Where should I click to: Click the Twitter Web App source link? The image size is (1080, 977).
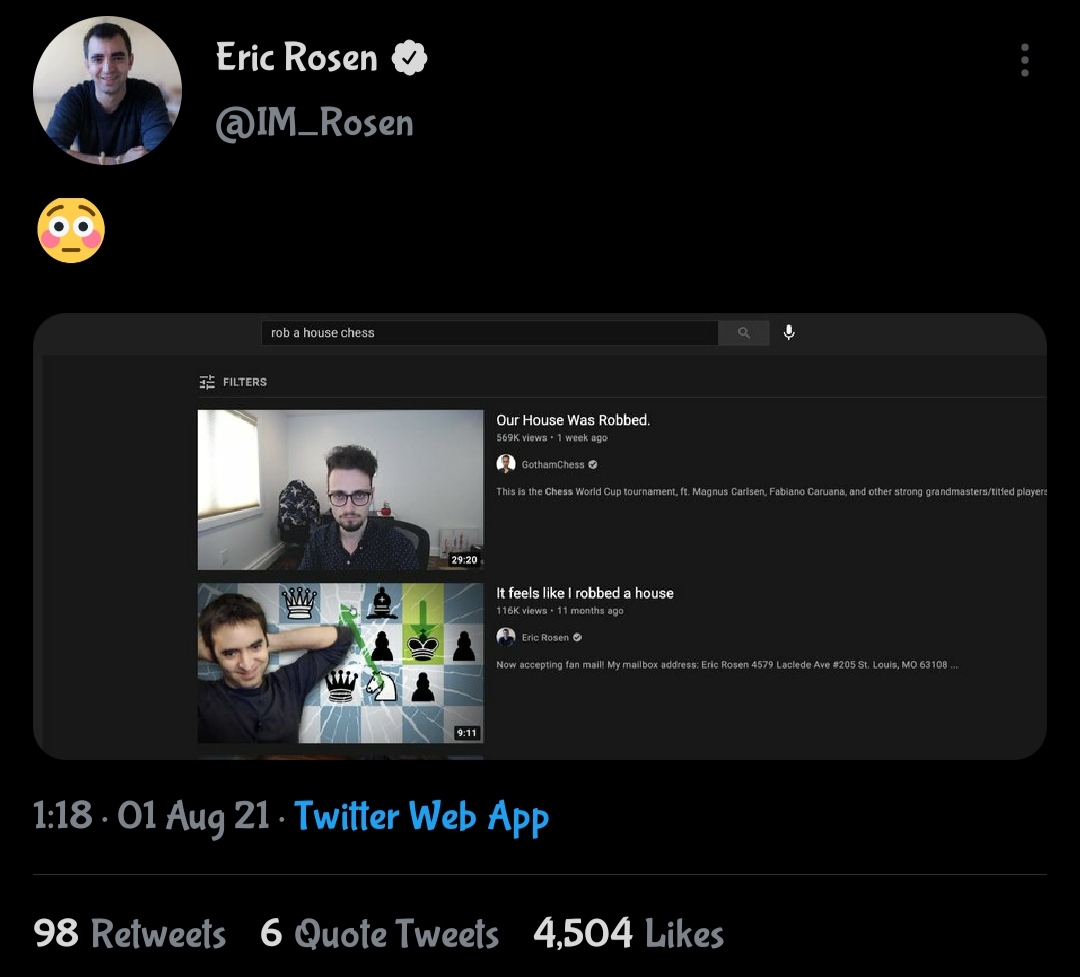tap(421, 817)
